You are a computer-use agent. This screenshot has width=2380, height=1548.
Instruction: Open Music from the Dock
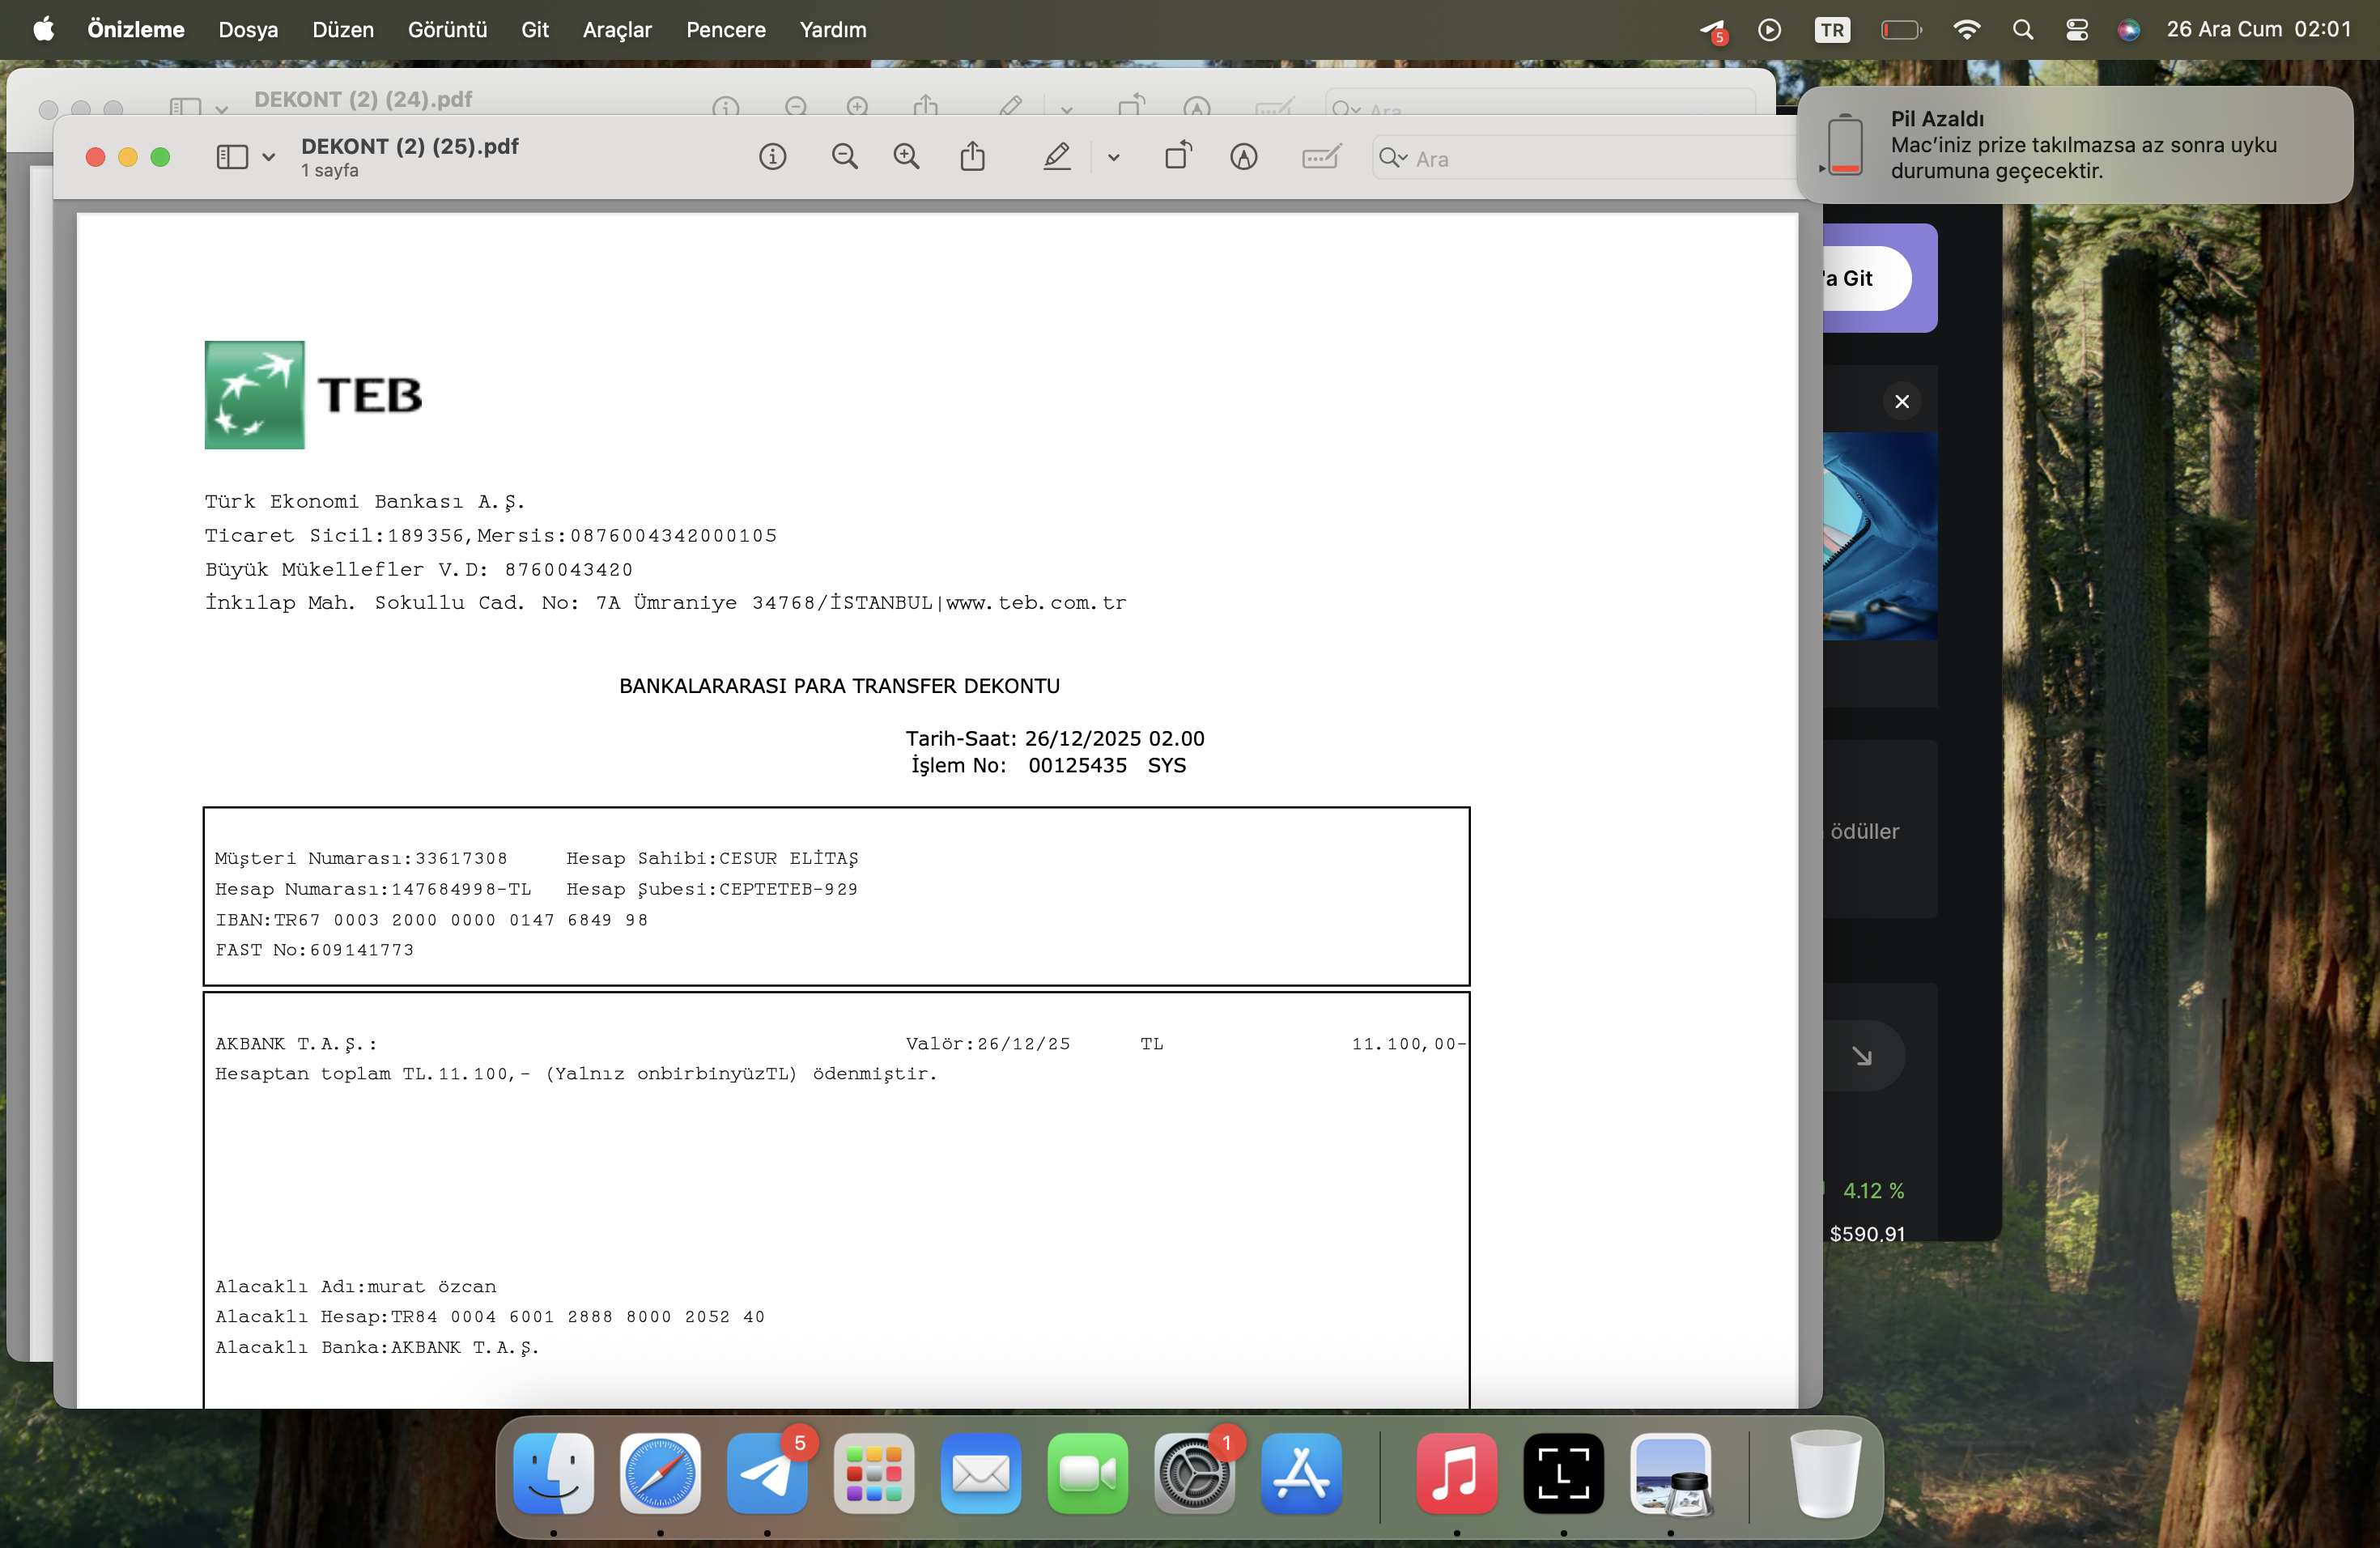(1457, 1473)
